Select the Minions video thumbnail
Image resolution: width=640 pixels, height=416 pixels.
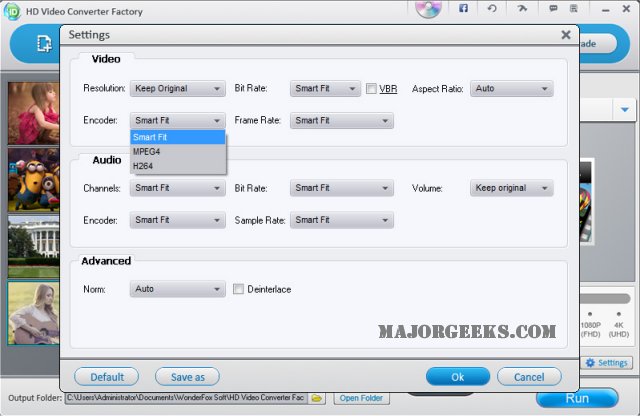(x=33, y=180)
